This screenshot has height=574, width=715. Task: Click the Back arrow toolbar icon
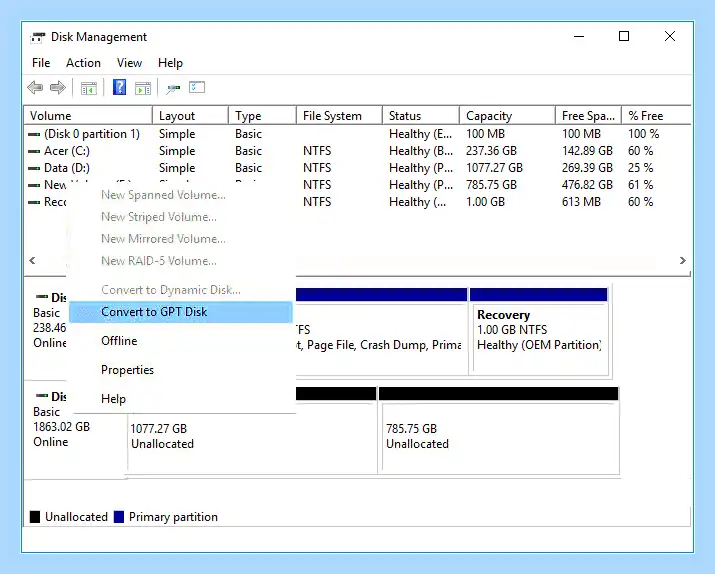click(x=35, y=88)
